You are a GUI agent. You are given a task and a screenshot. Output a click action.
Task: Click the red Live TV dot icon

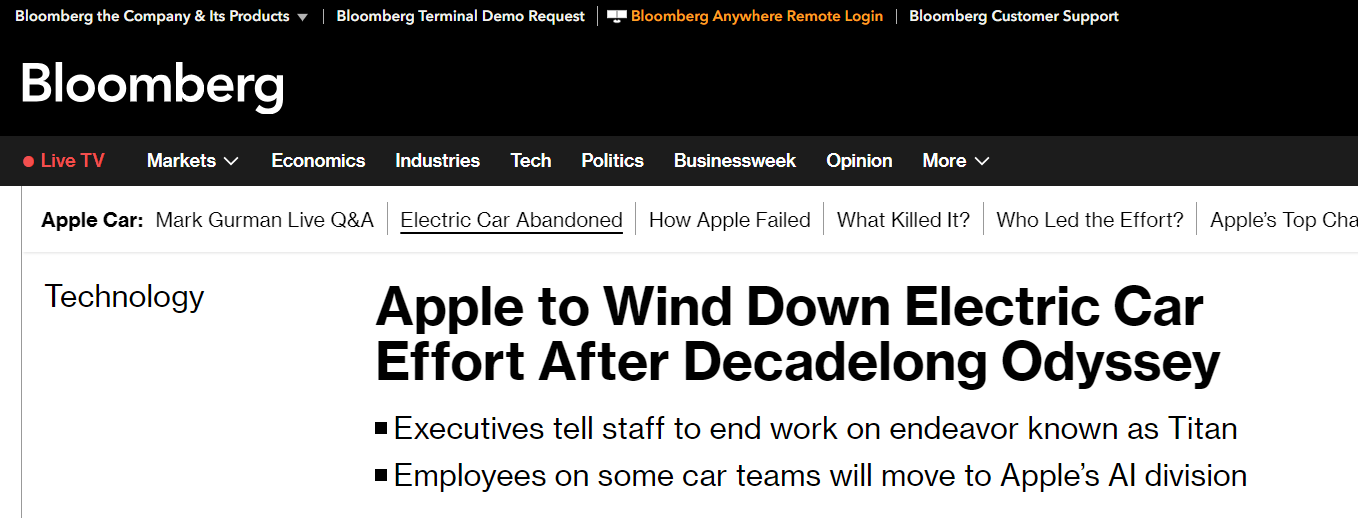(x=28, y=161)
